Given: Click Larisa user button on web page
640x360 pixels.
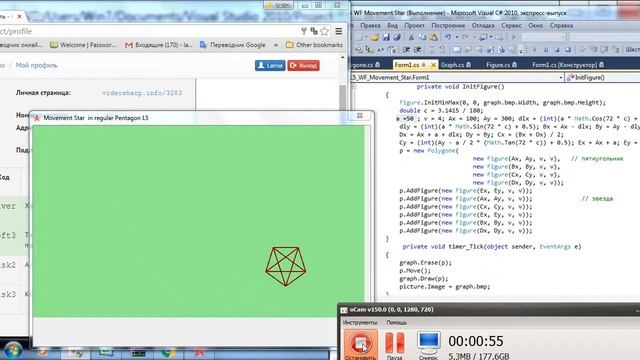Looking at the screenshot, I should coord(270,65).
